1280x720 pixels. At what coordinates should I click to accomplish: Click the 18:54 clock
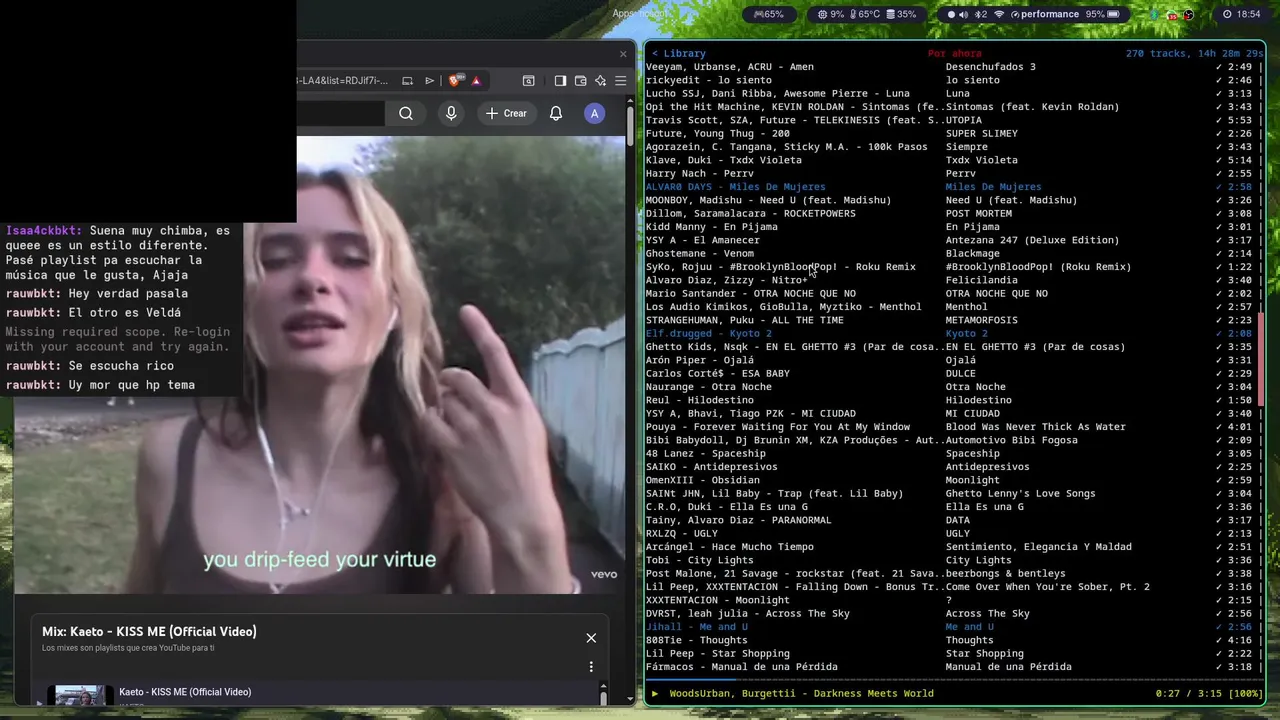click(1241, 14)
